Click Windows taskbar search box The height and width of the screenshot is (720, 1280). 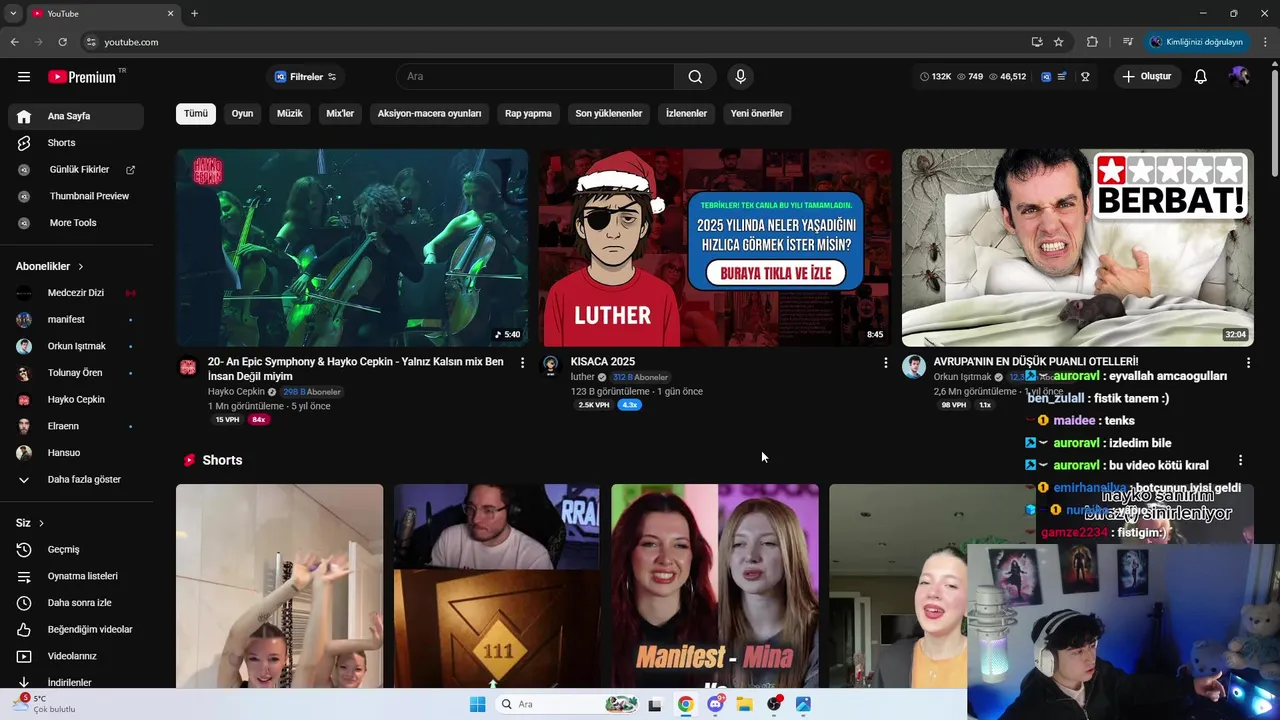[568, 704]
